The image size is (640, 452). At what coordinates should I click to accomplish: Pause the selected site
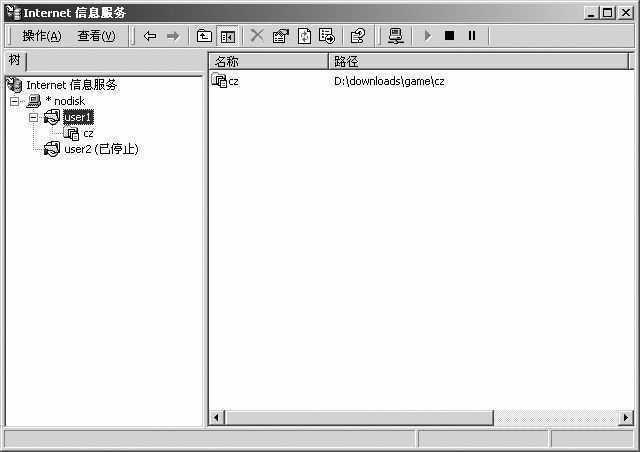coord(472,36)
